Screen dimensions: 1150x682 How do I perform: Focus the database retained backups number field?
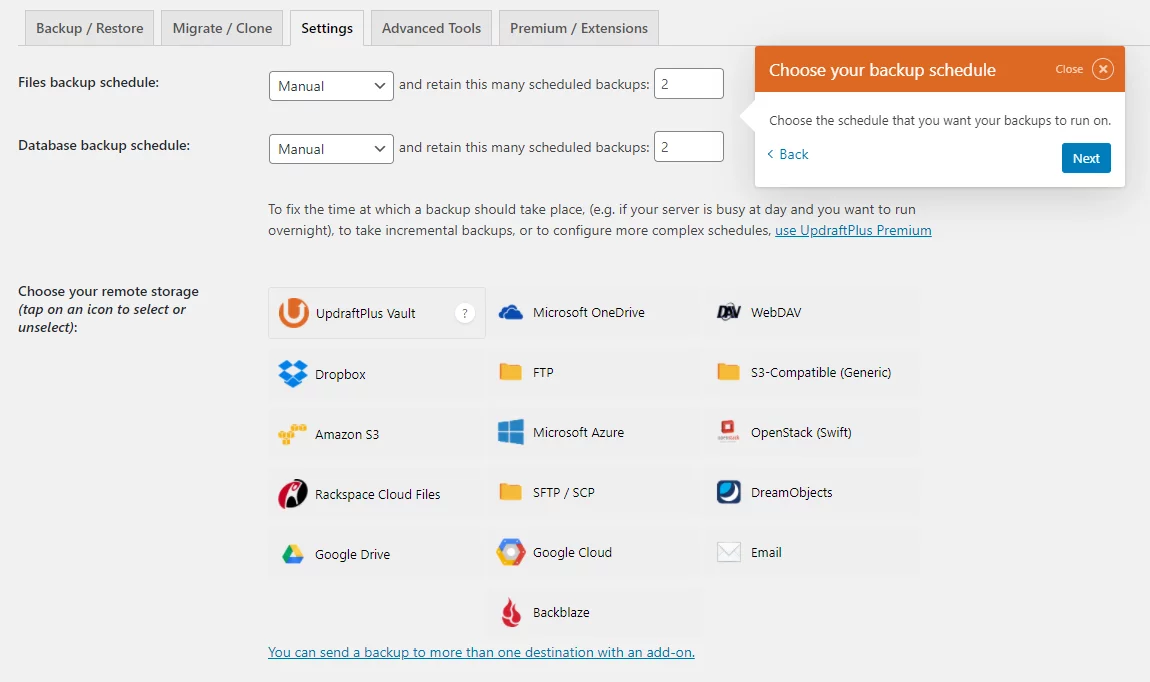(689, 147)
